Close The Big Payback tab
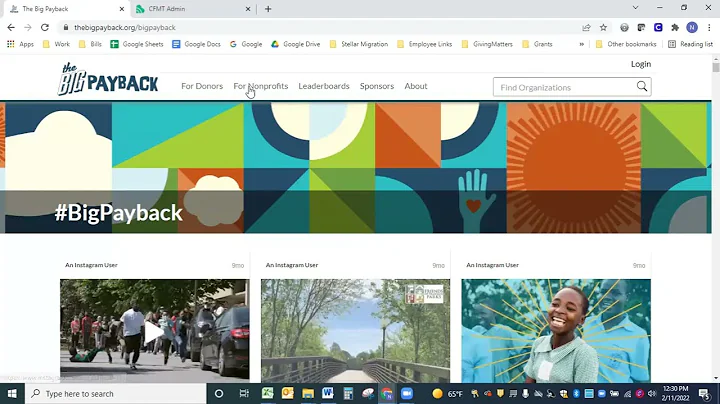This screenshot has height=404, width=720. [122, 9]
